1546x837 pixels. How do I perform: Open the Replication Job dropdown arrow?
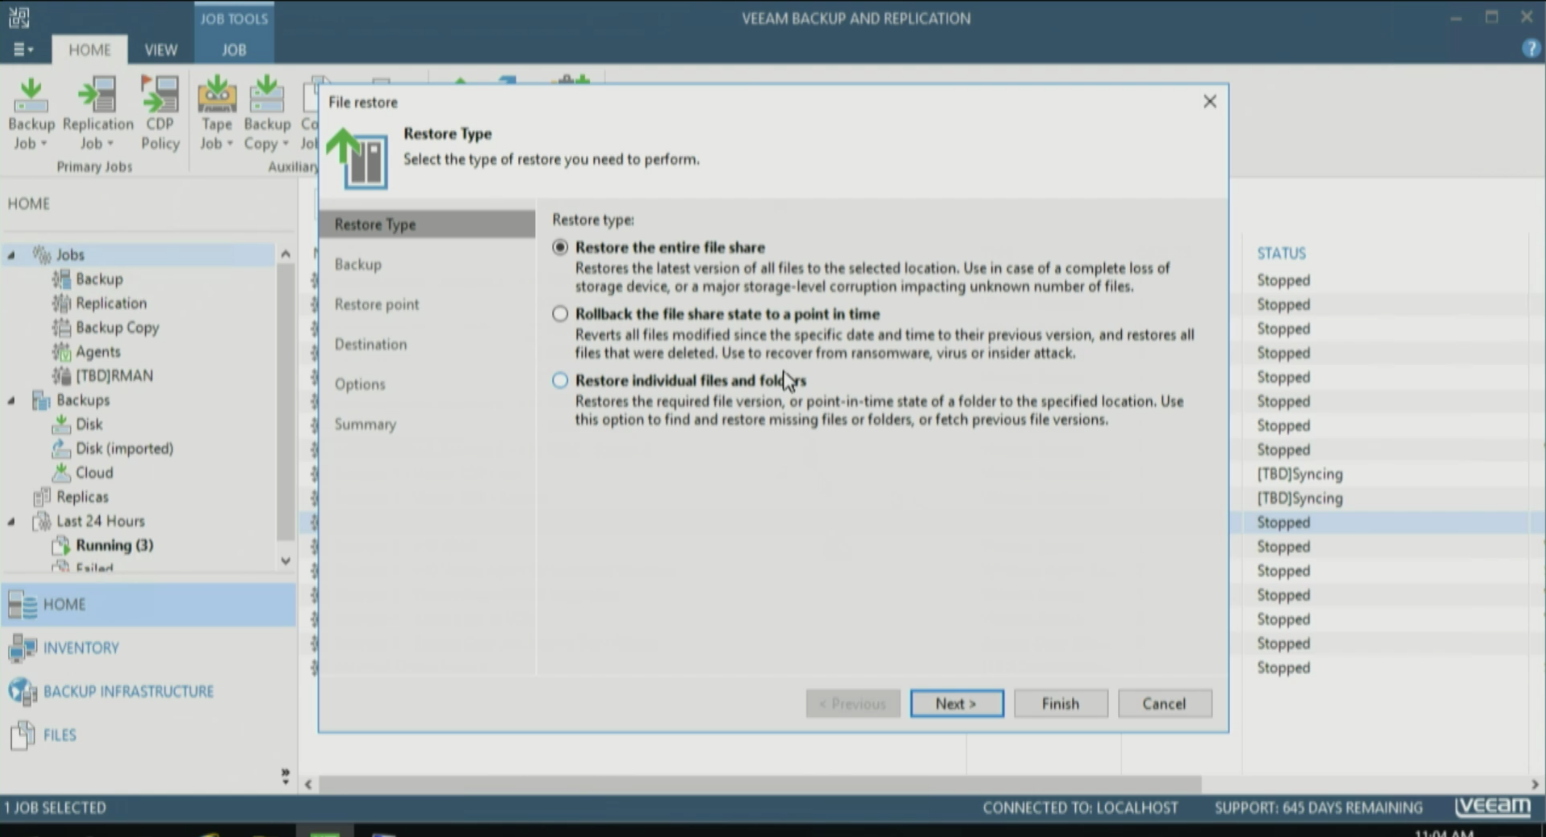point(110,144)
